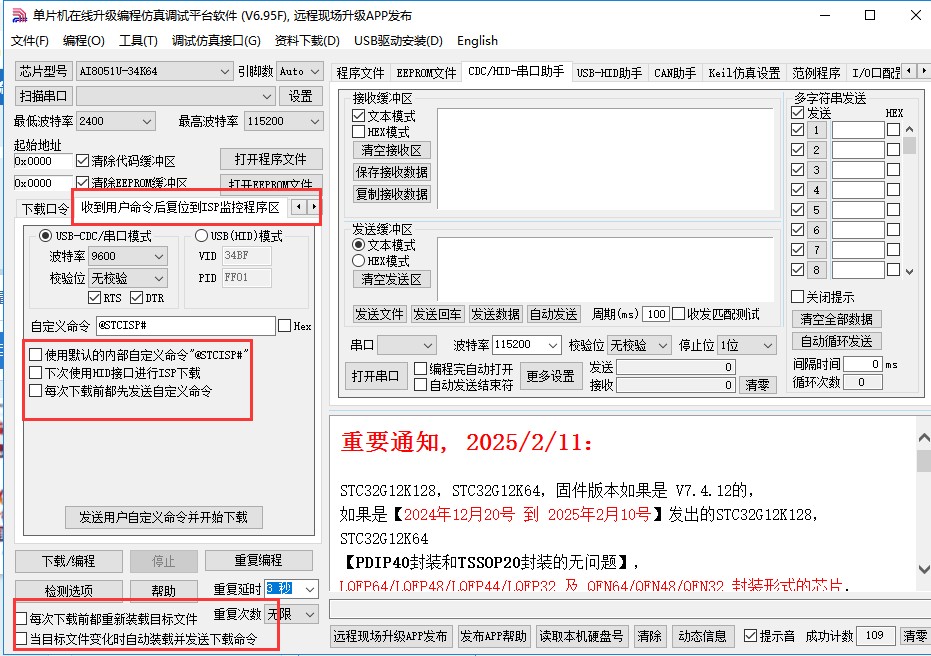
Task: Click the STC-ISP app icon in title bar
Action: click(x=19, y=15)
